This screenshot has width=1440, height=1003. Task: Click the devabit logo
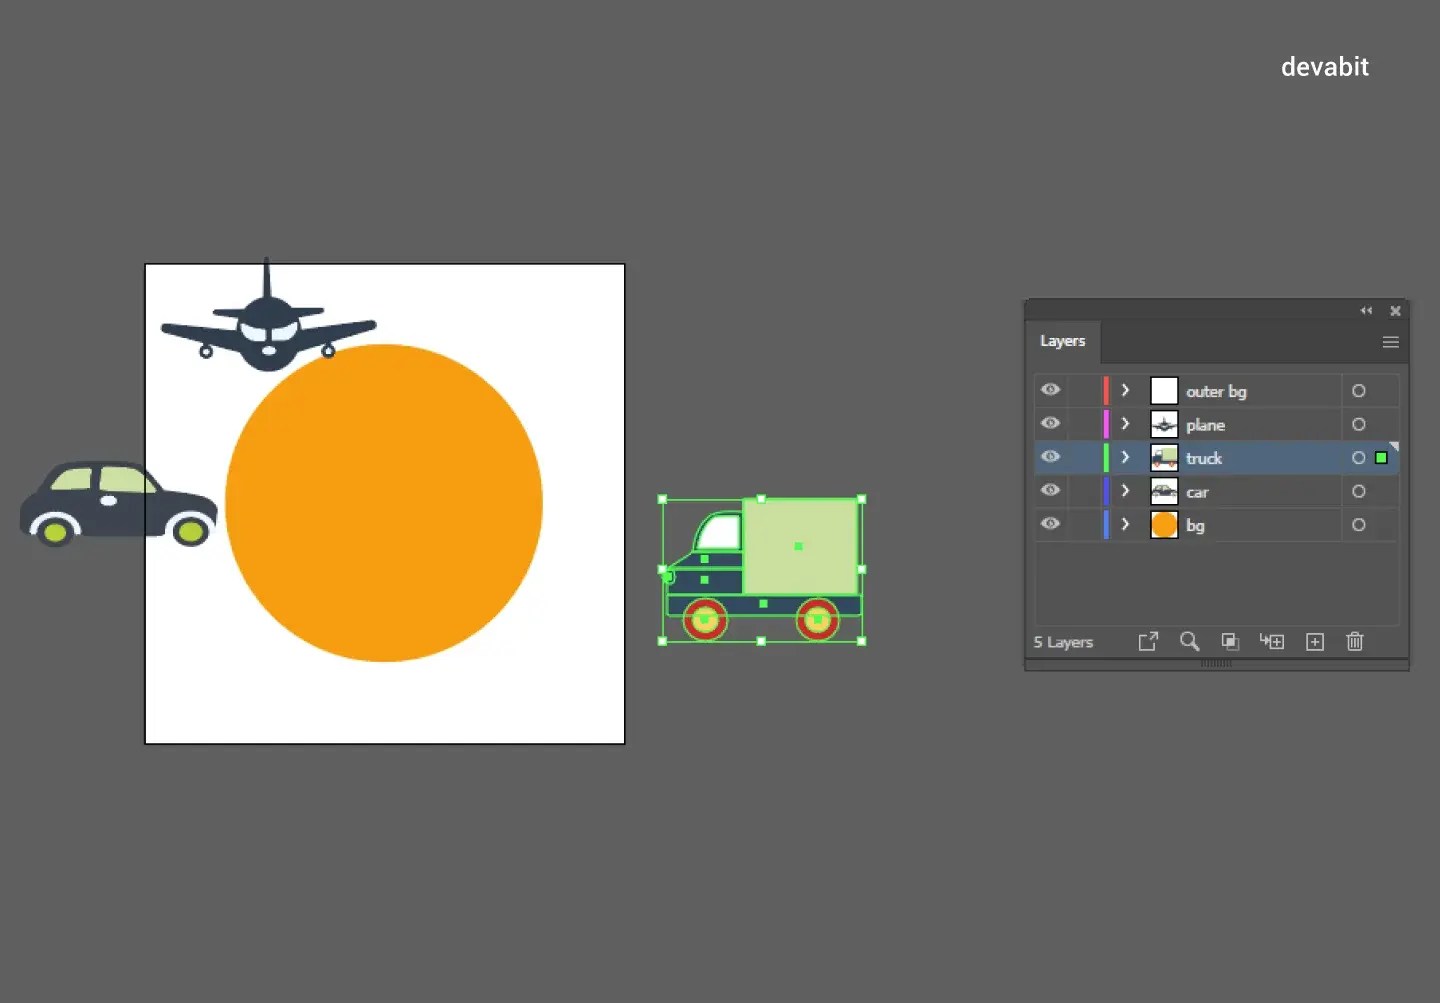point(1324,67)
